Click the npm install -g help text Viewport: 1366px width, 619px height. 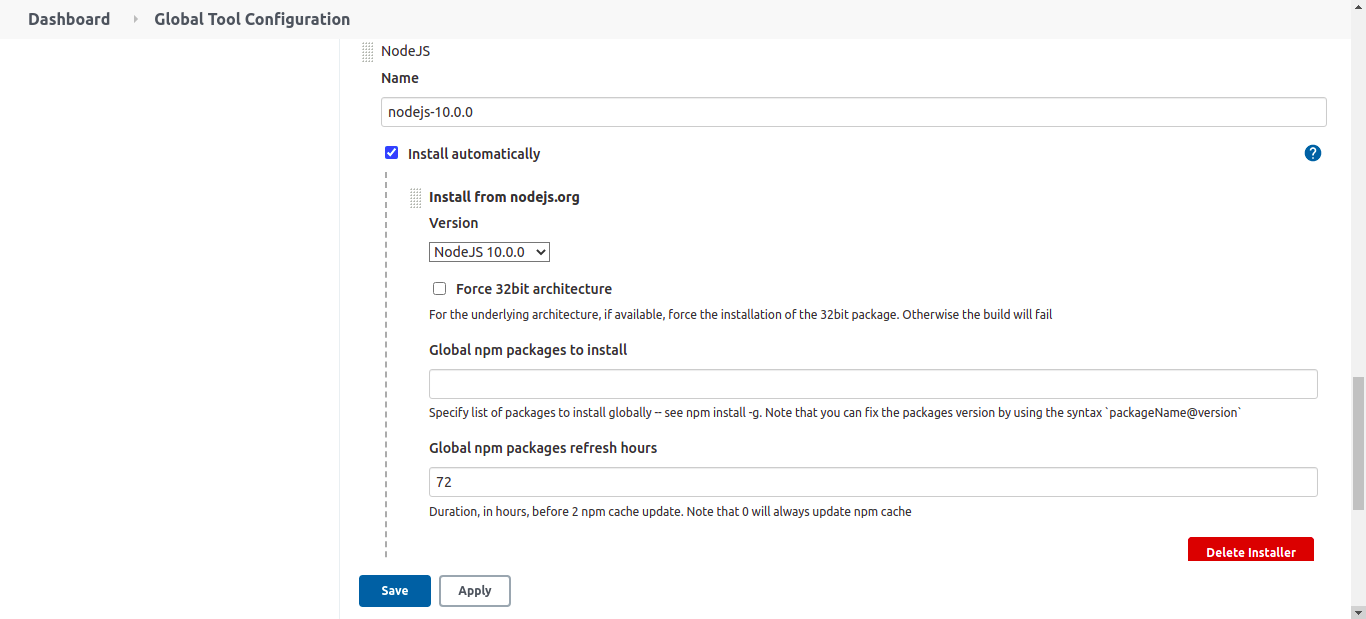[x=835, y=412]
